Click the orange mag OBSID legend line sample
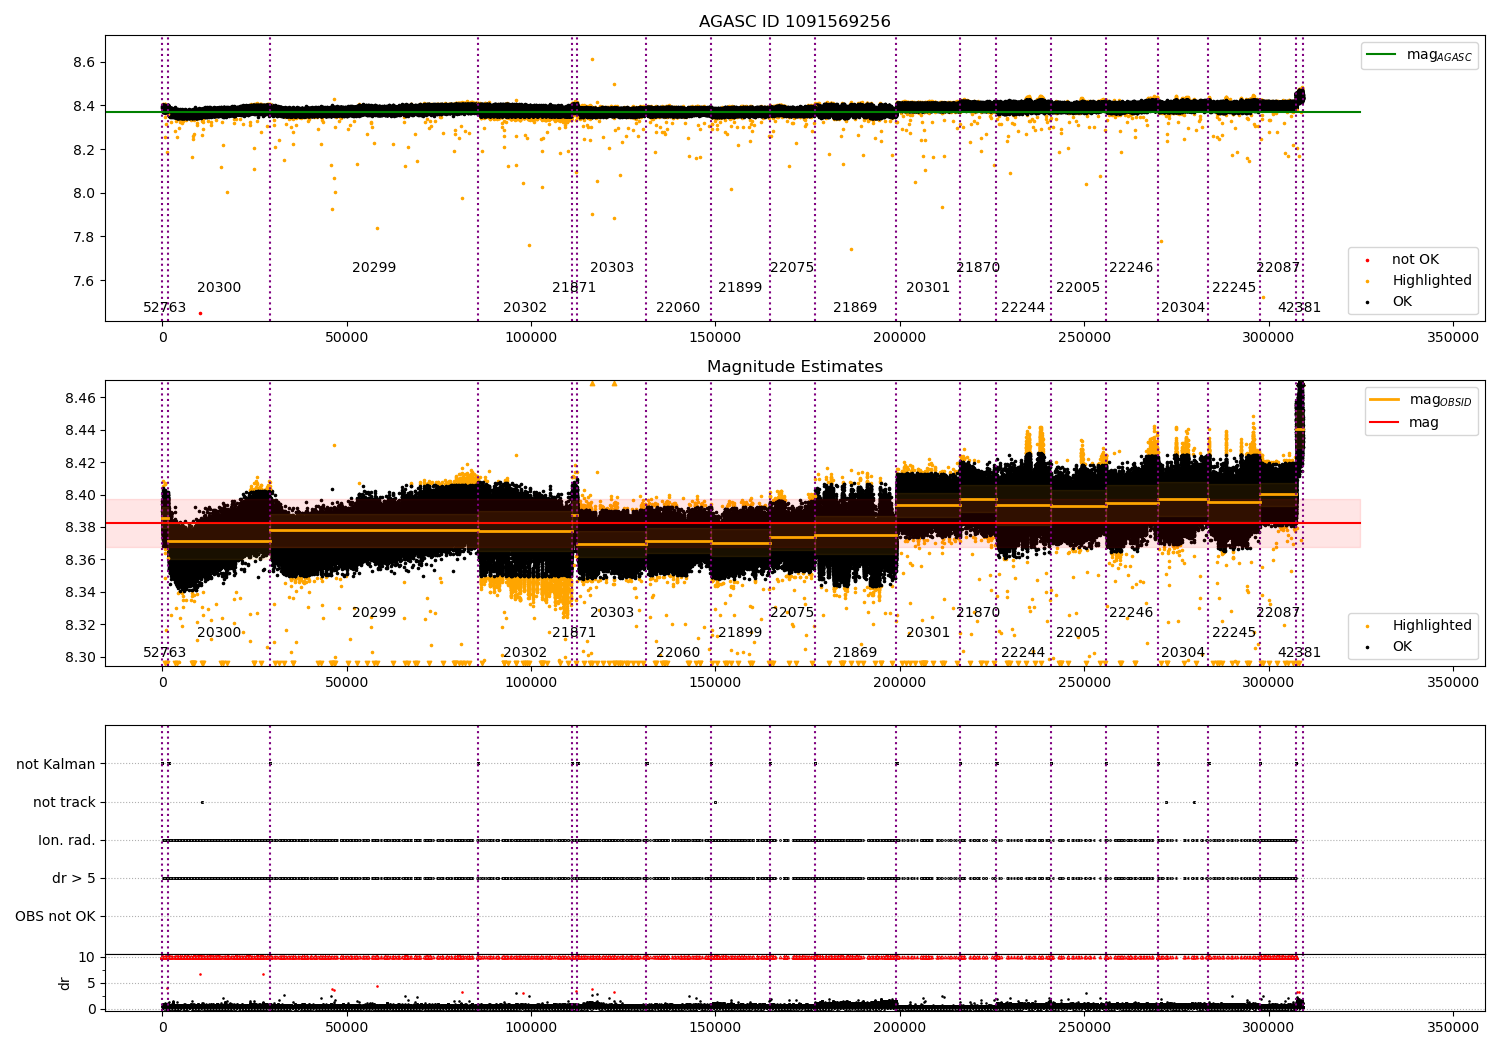This screenshot has height=1050, width=1500. tap(1385, 400)
